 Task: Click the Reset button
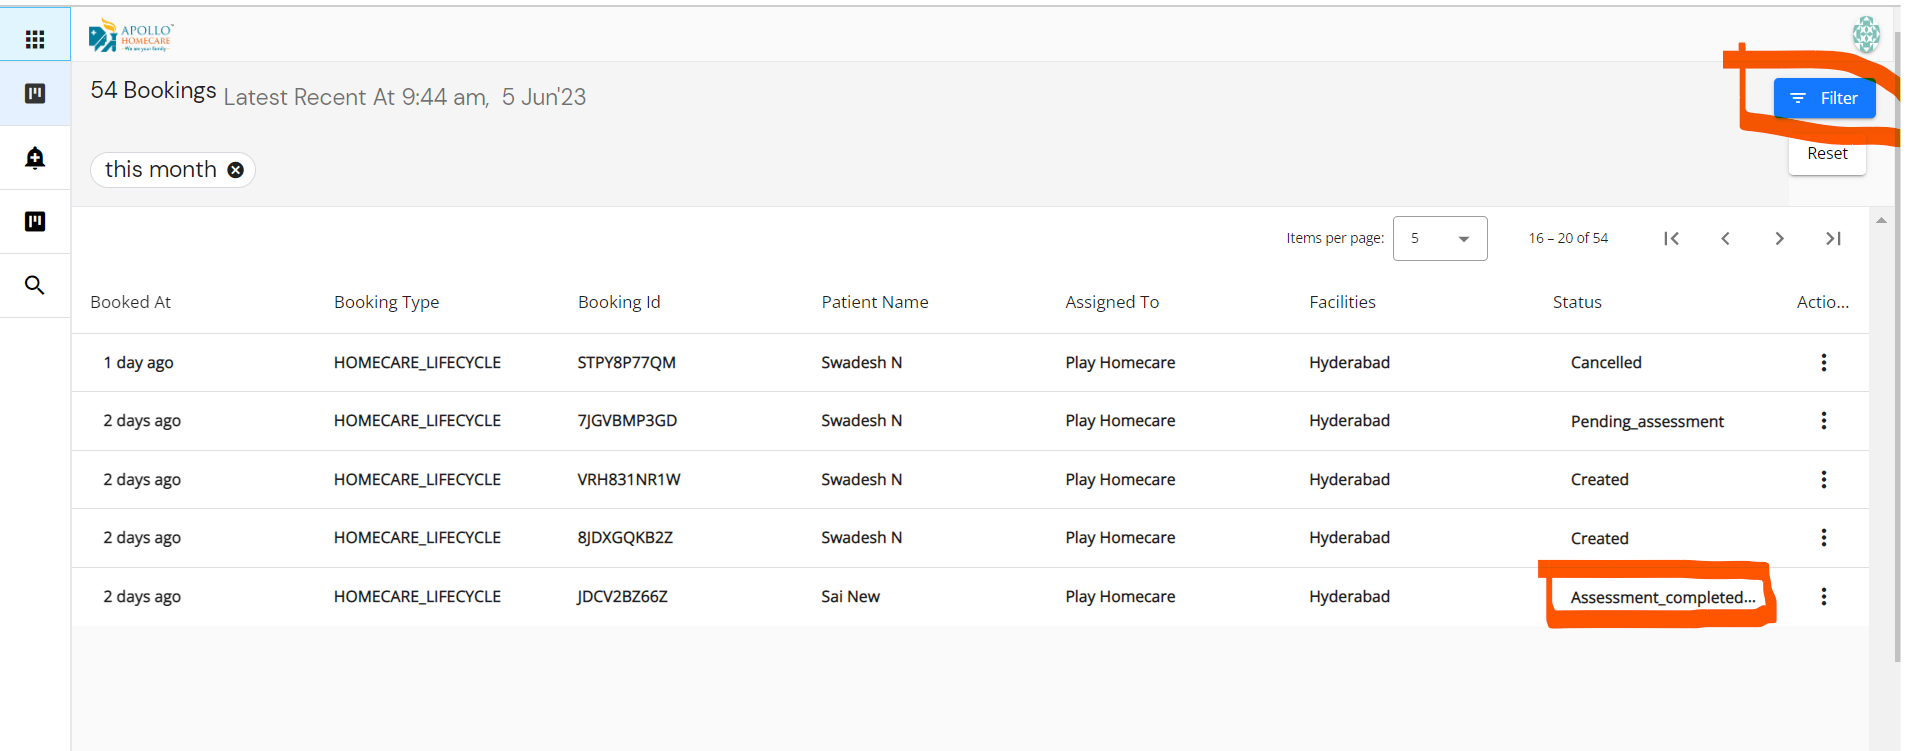click(x=1827, y=154)
